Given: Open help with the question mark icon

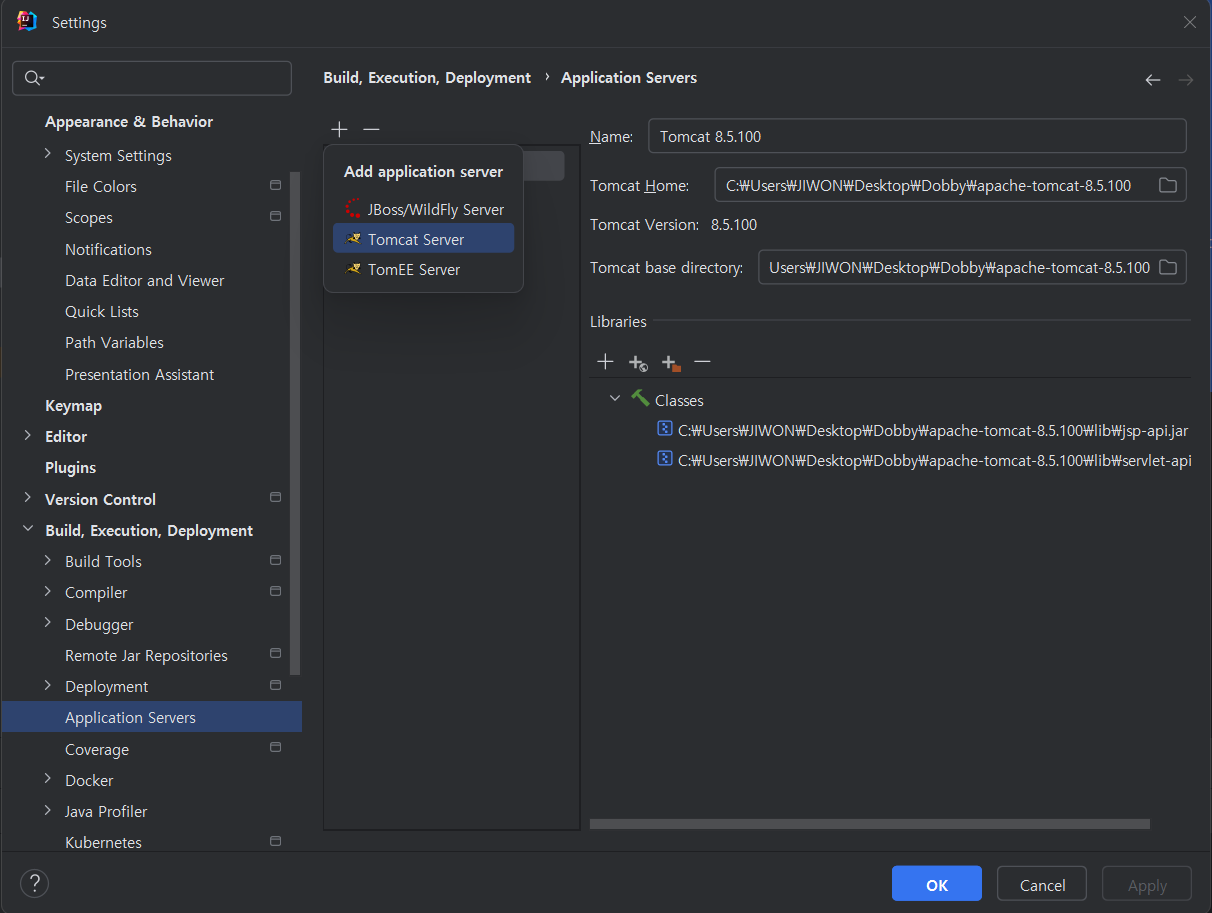Looking at the screenshot, I should [35, 883].
